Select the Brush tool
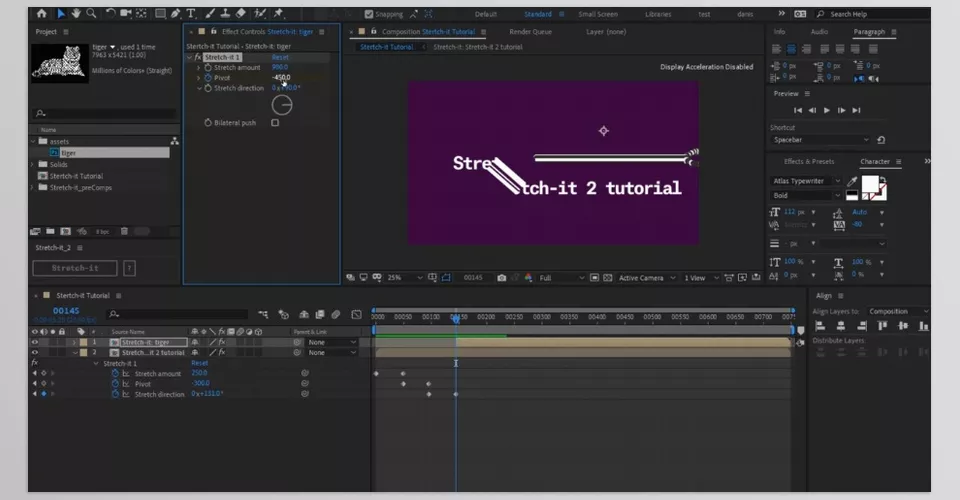Image resolution: width=960 pixels, height=500 pixels. pos(211,13)
